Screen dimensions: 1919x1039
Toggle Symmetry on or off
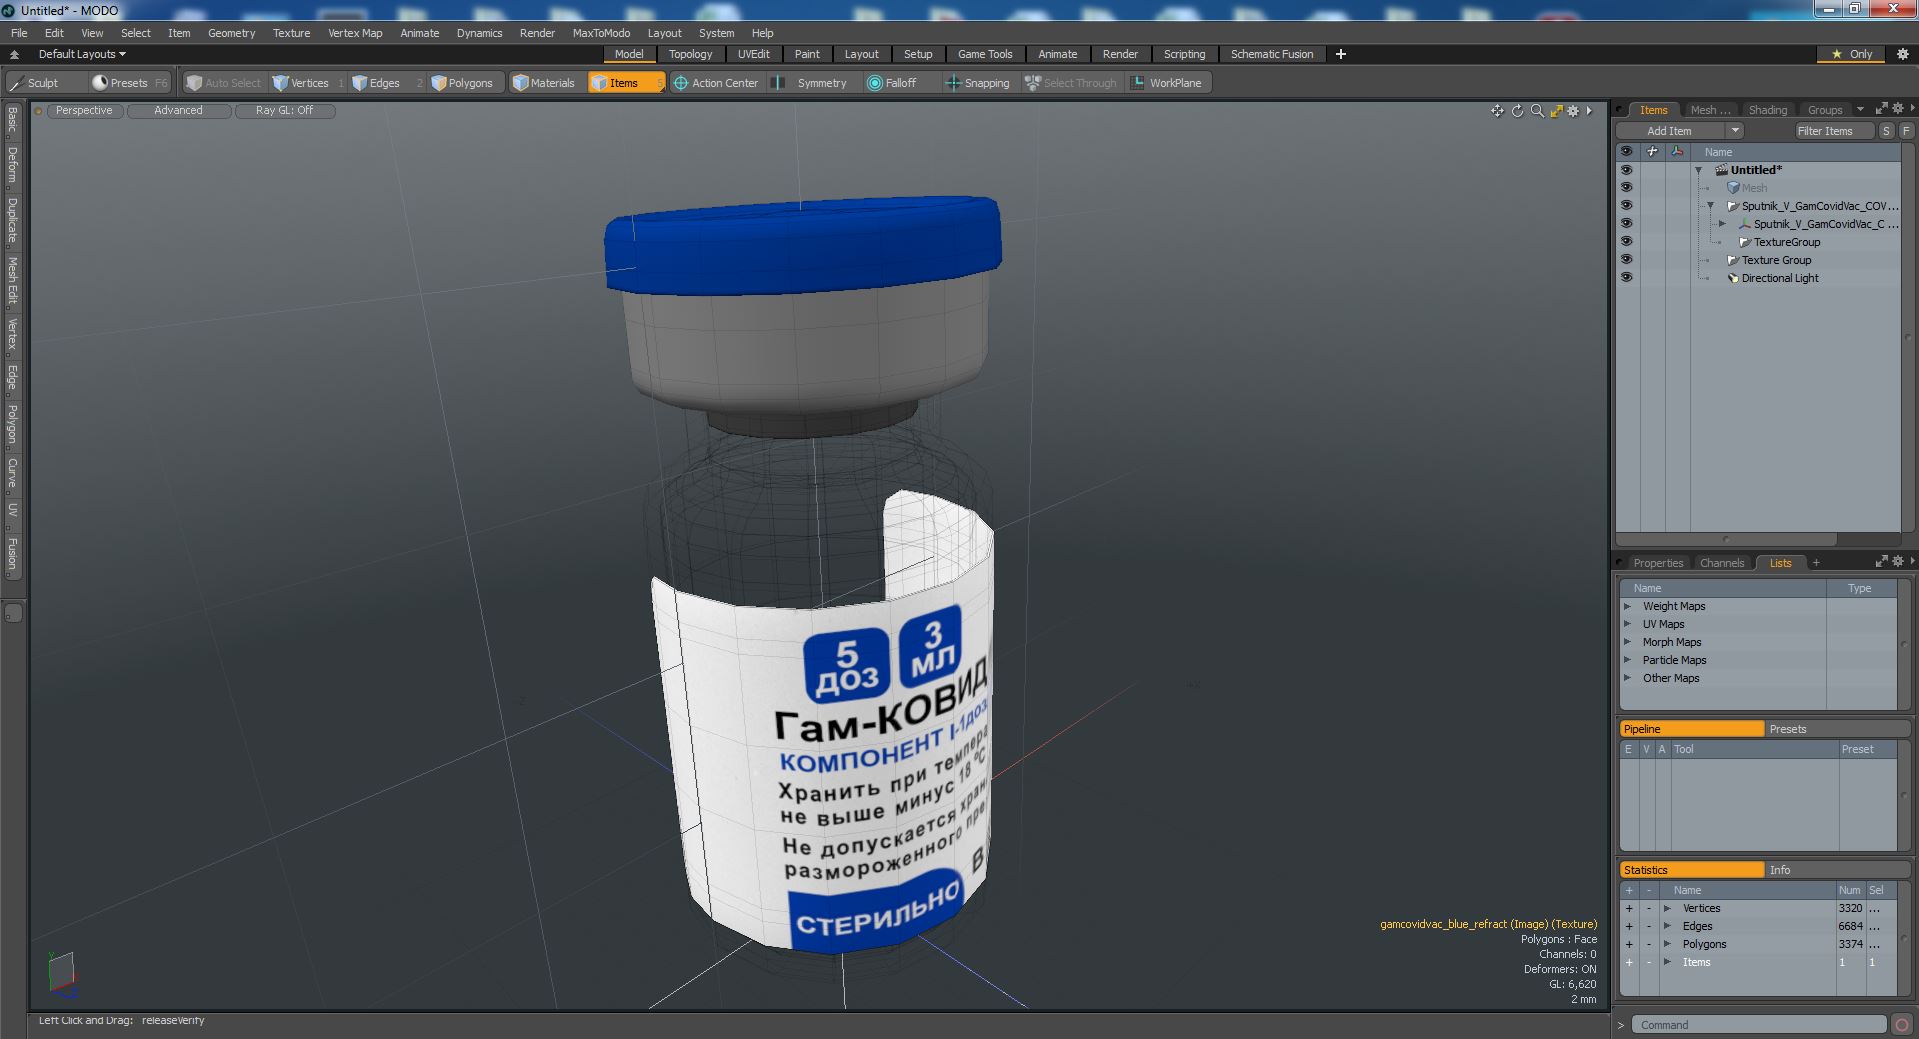tap(811, 83)
